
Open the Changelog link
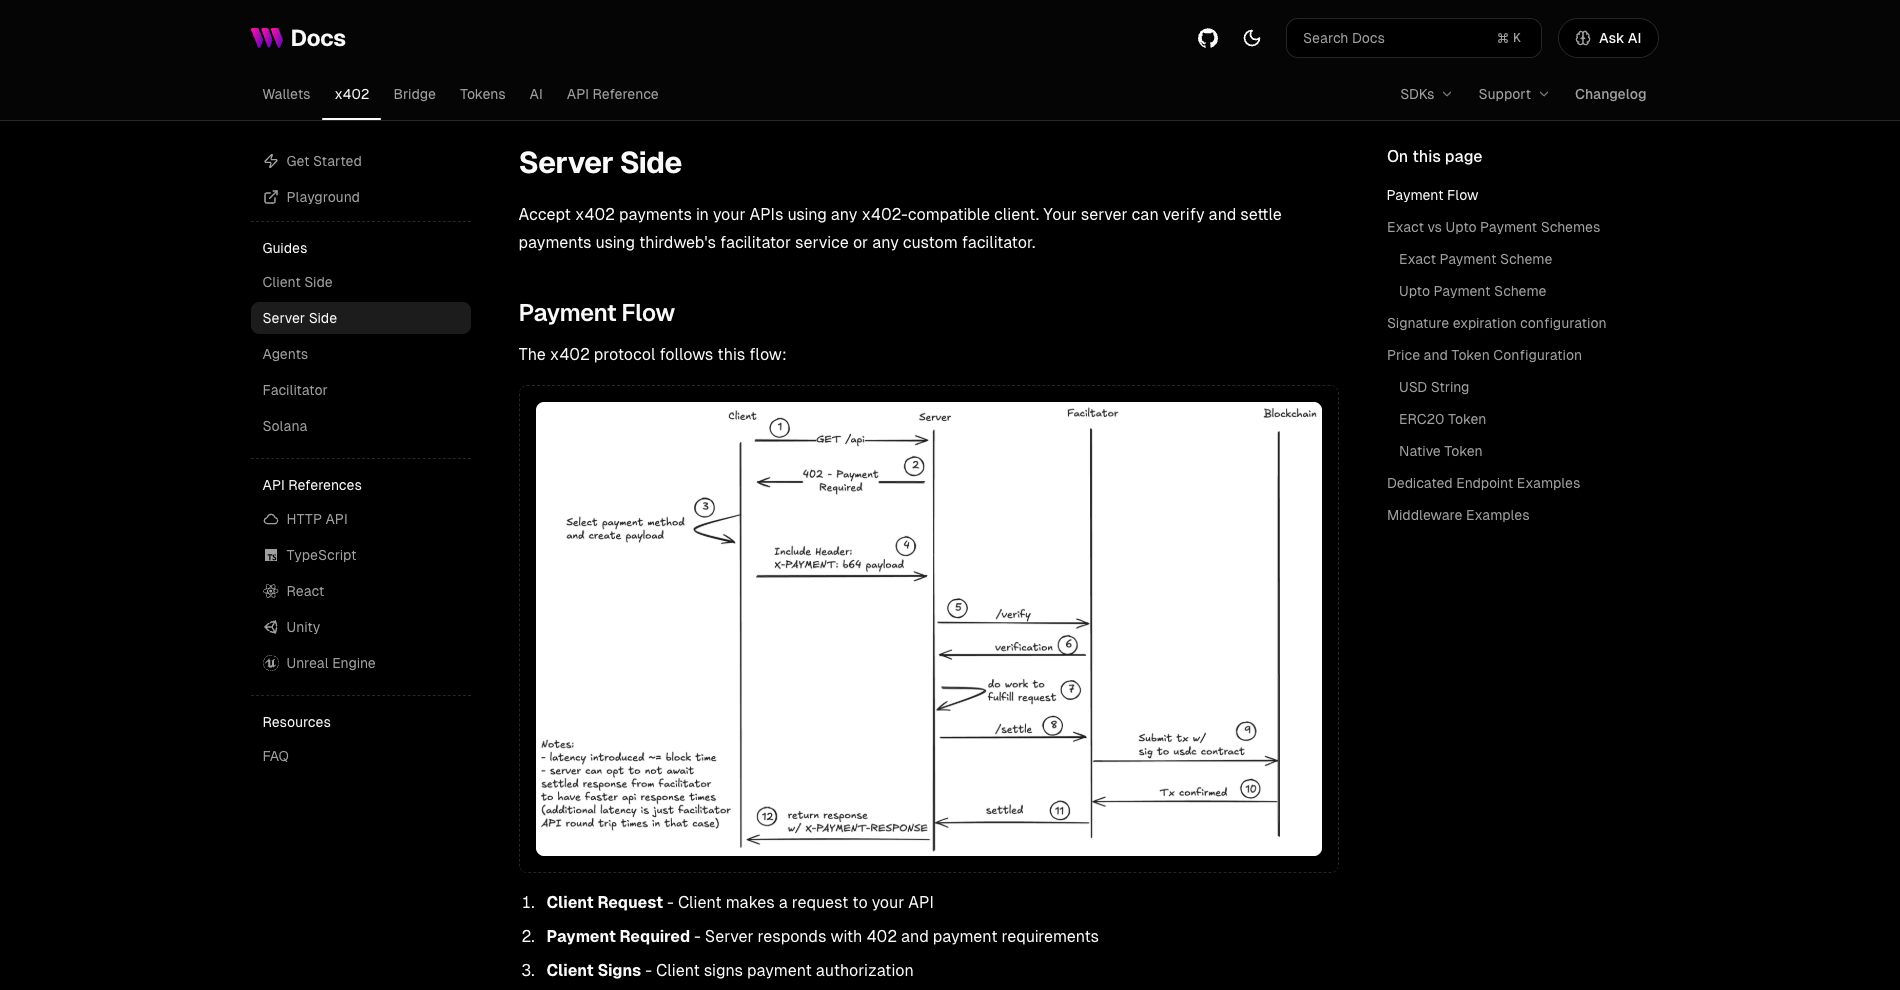(1610, 94)
